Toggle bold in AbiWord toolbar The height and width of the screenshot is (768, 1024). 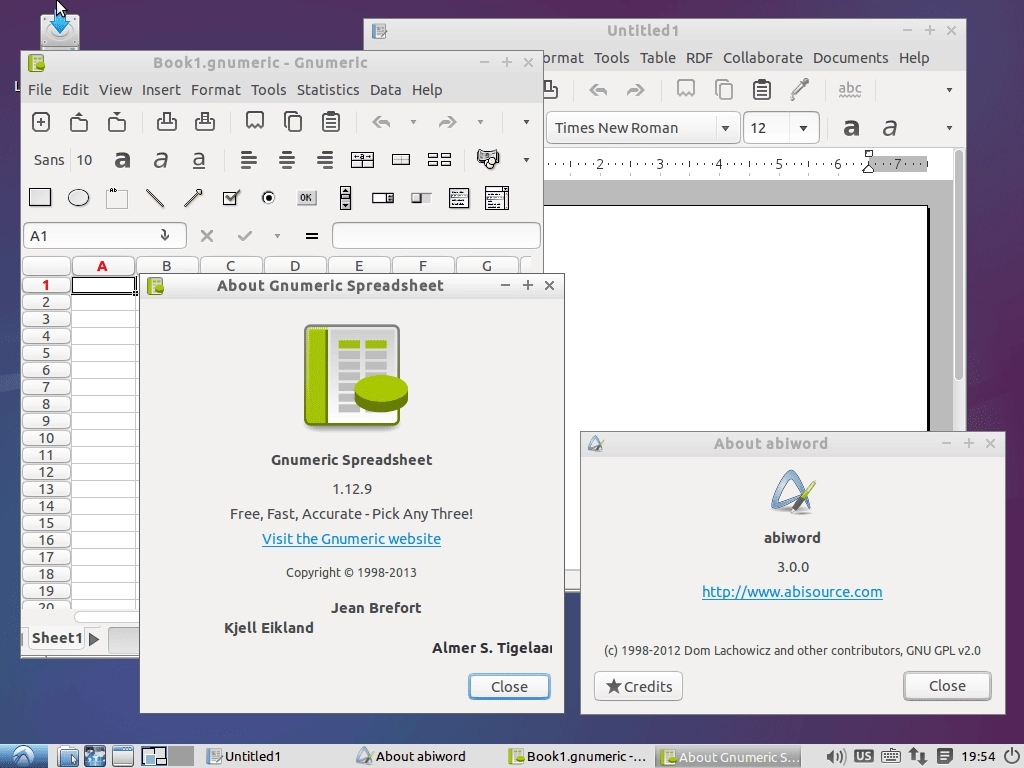click(851, 128)
